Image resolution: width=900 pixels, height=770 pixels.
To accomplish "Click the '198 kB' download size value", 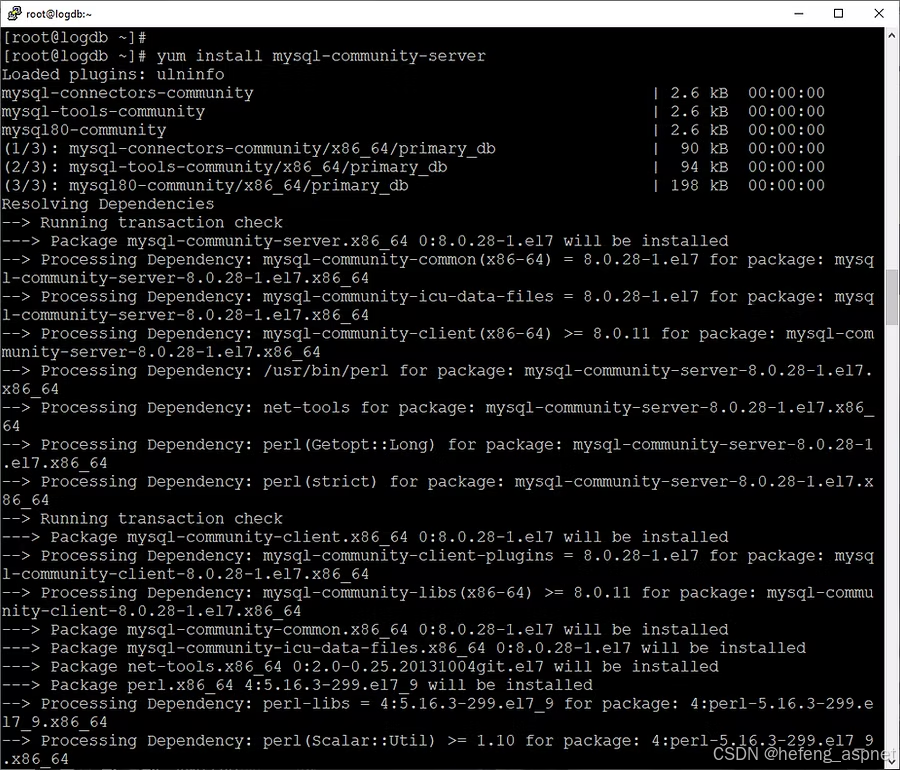I will [x=699, y=185].
